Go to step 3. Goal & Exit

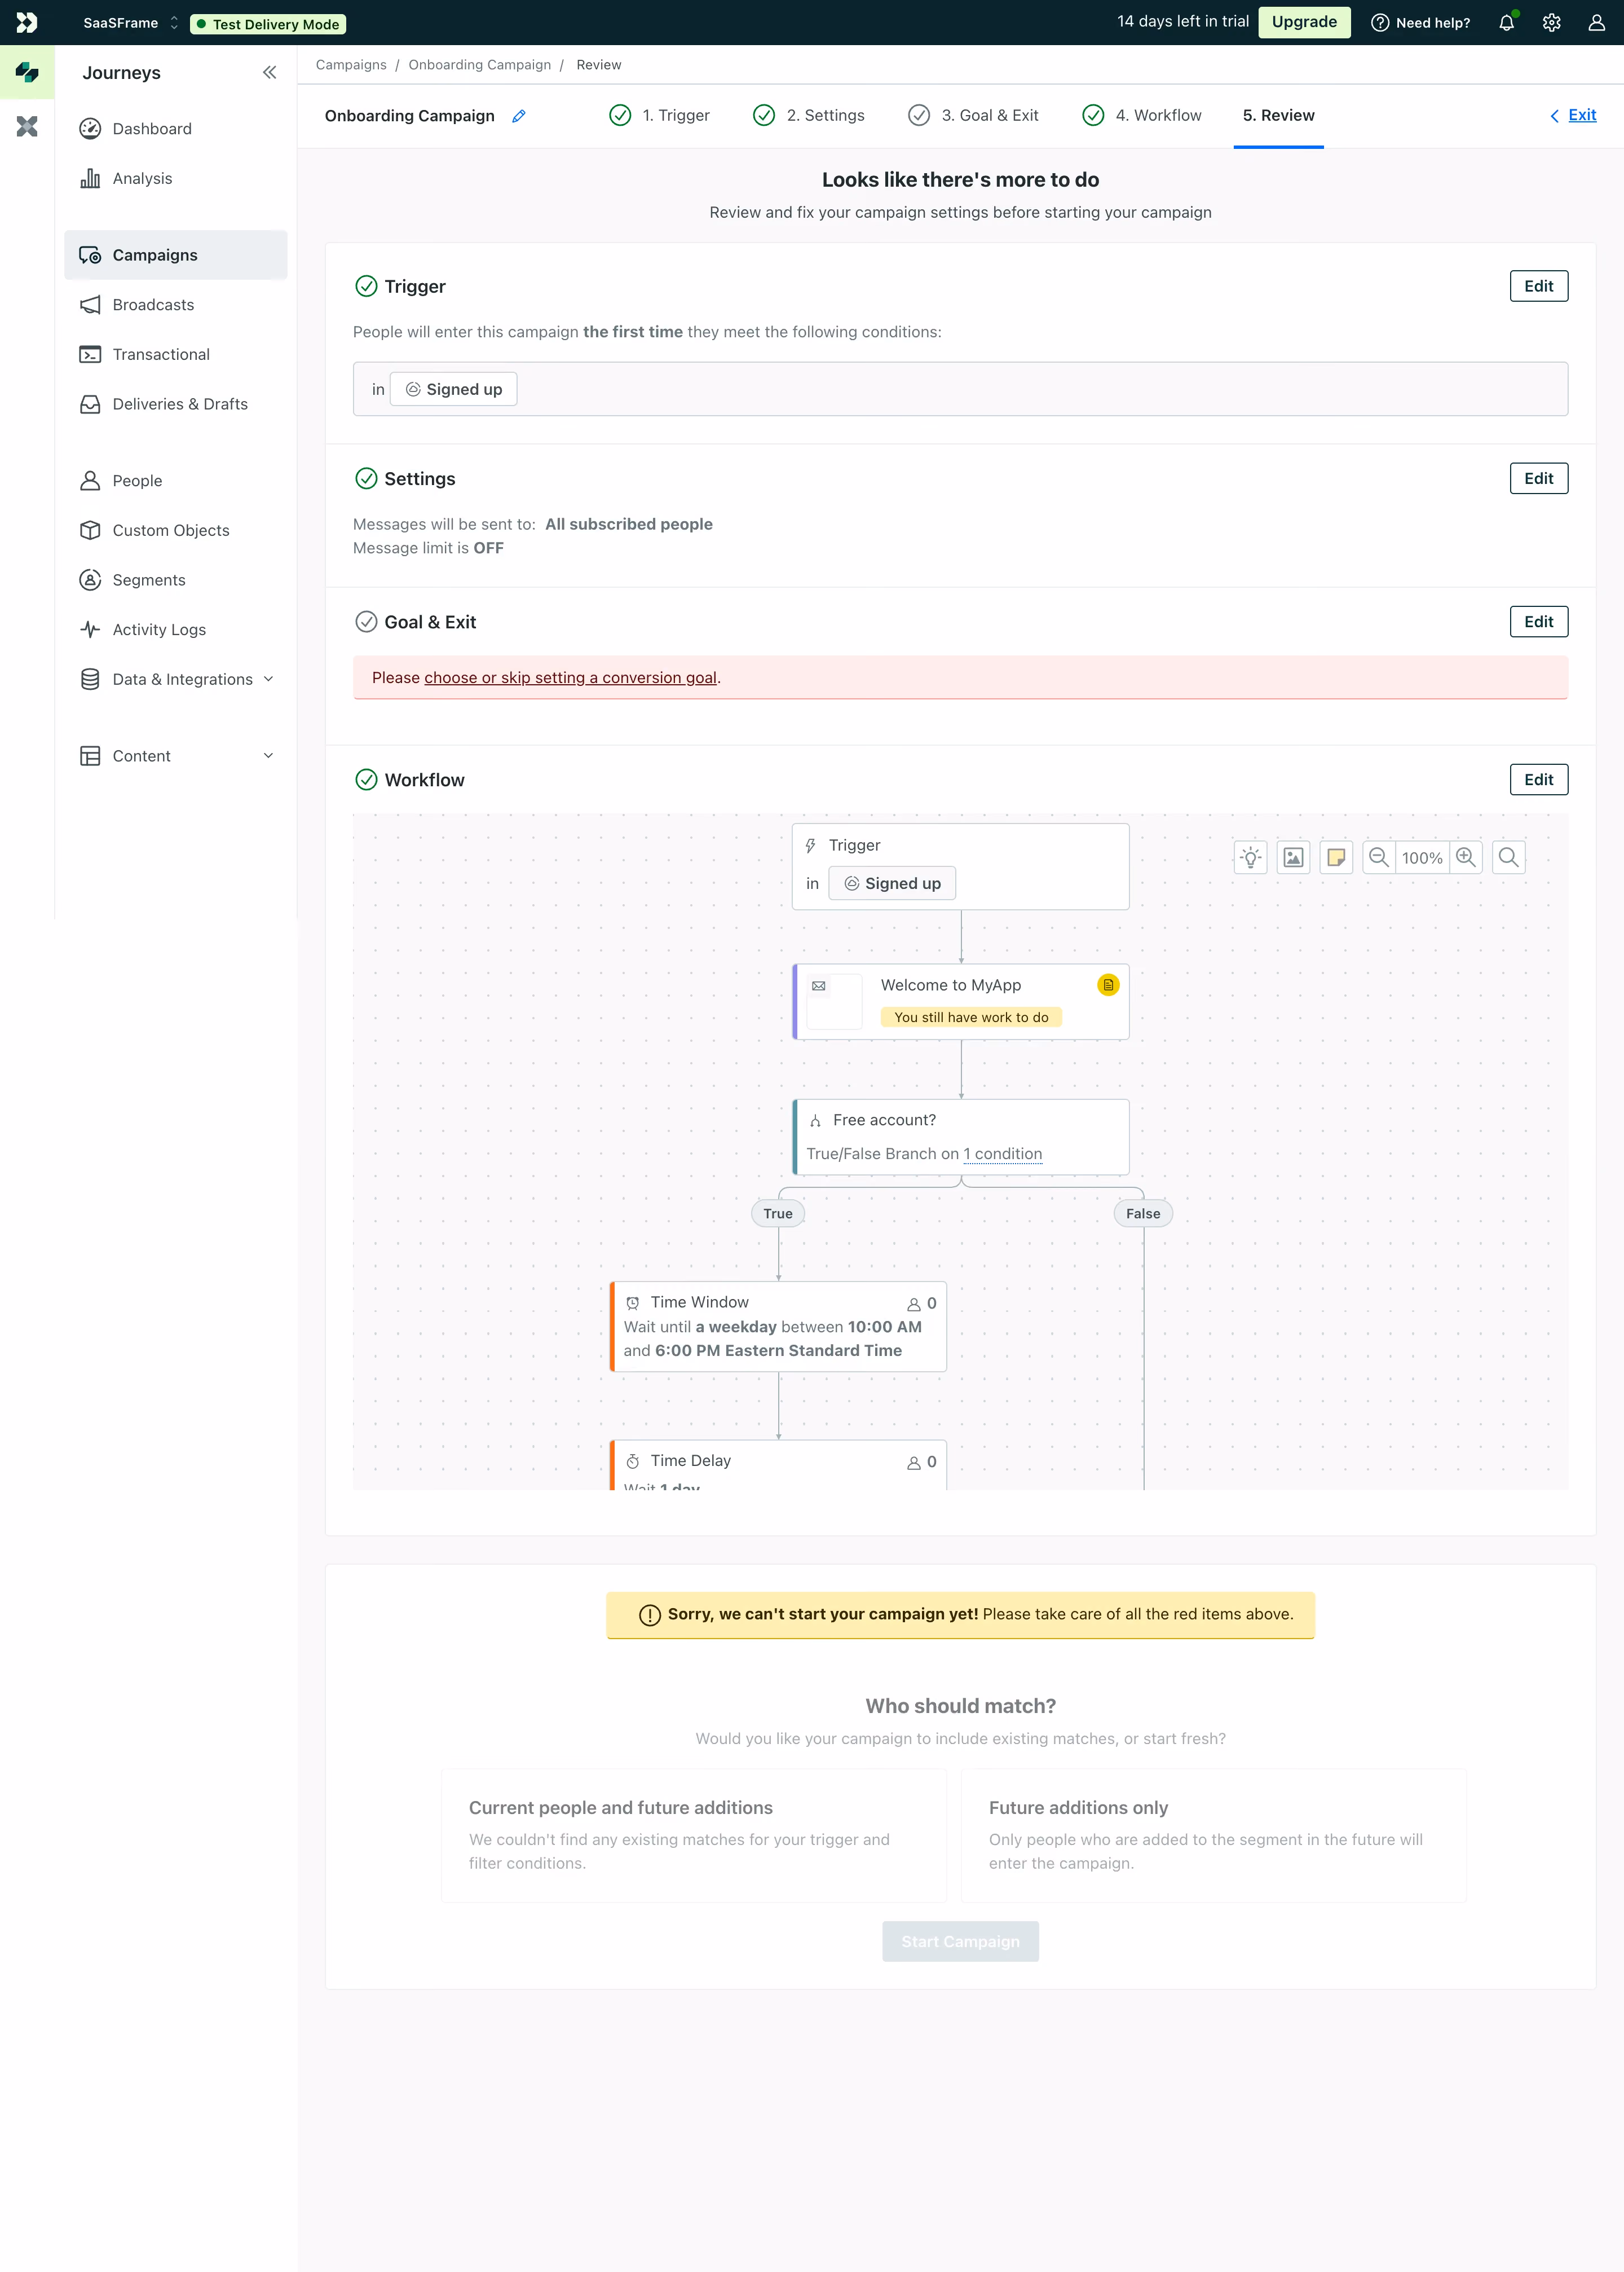click(x=973, y=116)
